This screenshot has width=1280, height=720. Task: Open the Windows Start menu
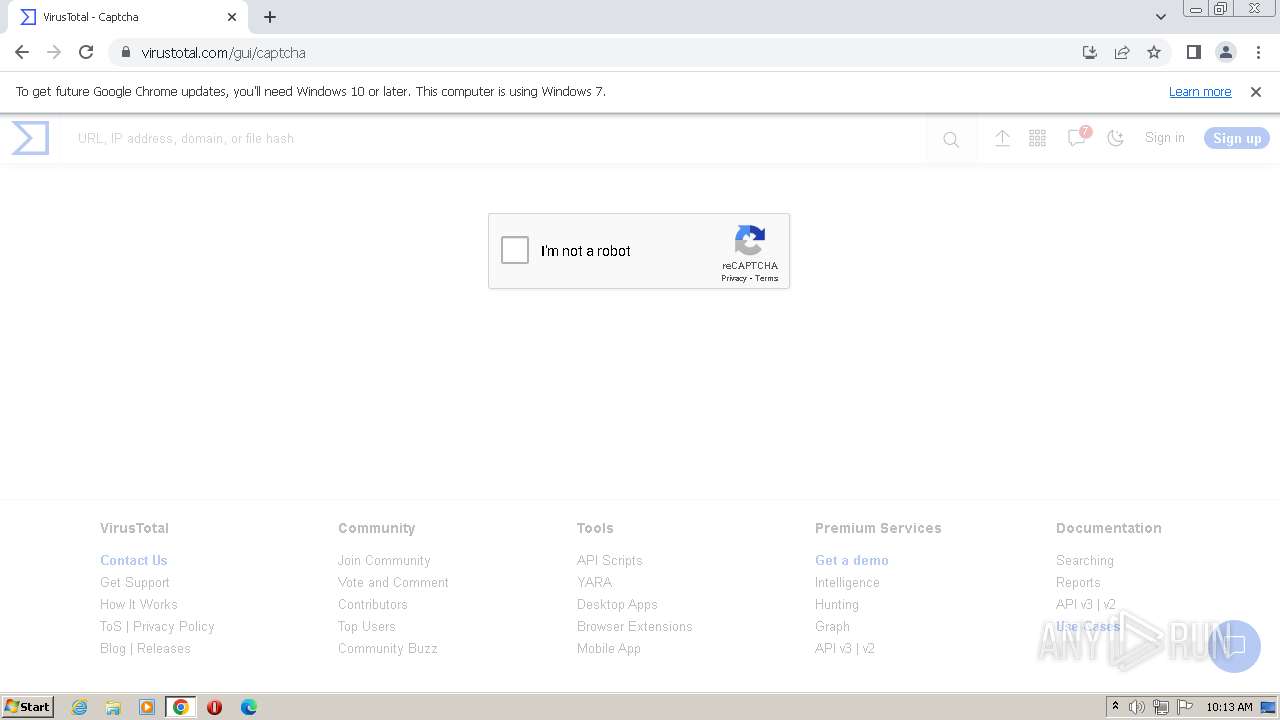tap(28, 706)
